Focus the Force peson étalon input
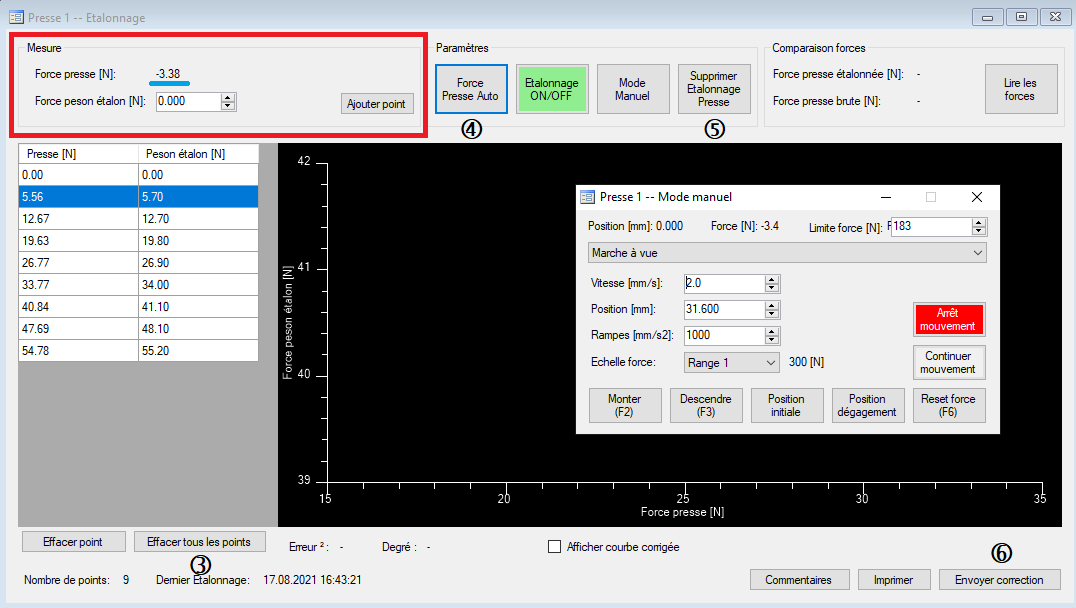Image resolution: width=1076 pixels, height=608 pixels. [x=188, y=102]
